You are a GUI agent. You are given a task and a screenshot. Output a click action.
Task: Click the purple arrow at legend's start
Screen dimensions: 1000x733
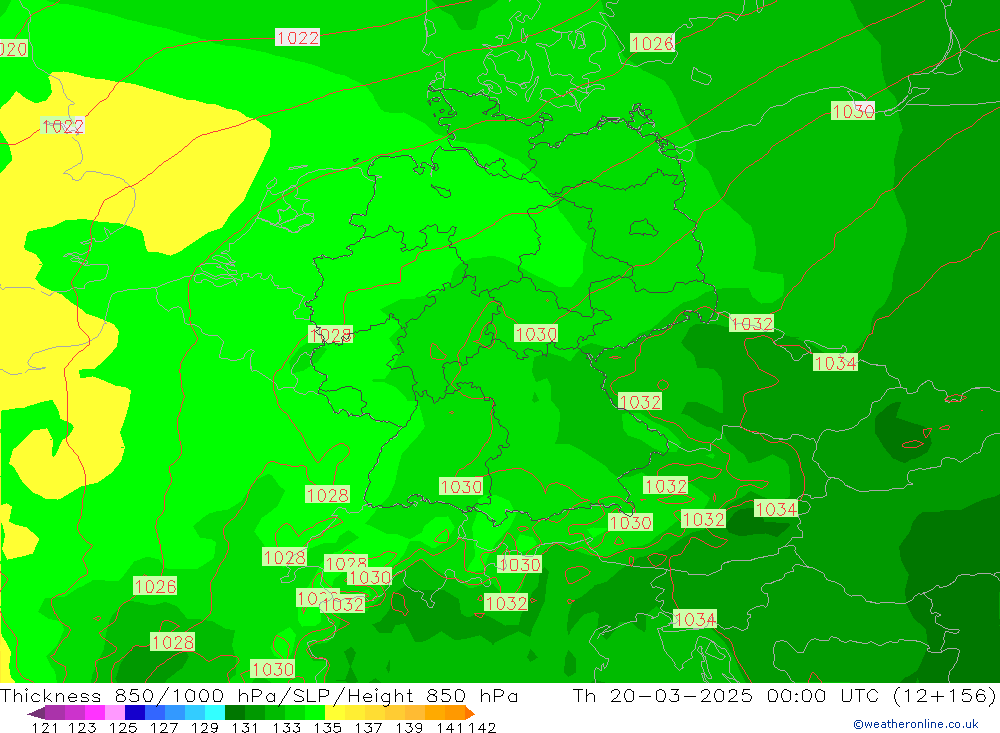[36, 713]
